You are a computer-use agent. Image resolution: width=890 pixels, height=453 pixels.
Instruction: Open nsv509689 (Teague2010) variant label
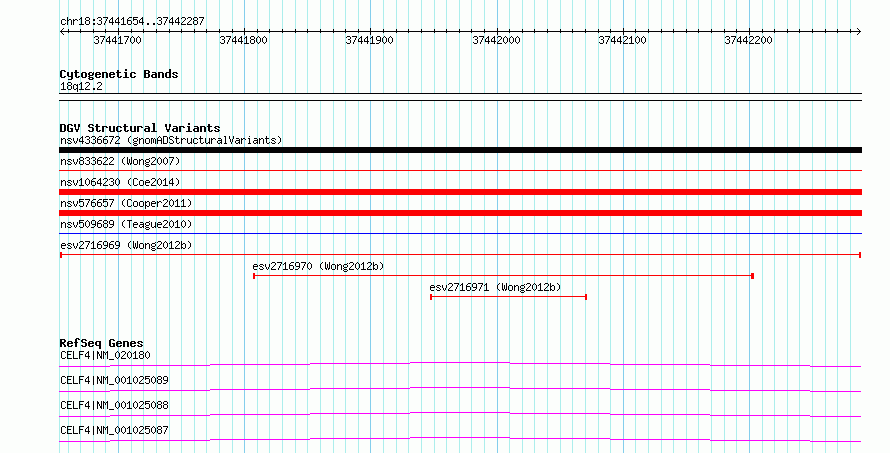tap(126, 224)
